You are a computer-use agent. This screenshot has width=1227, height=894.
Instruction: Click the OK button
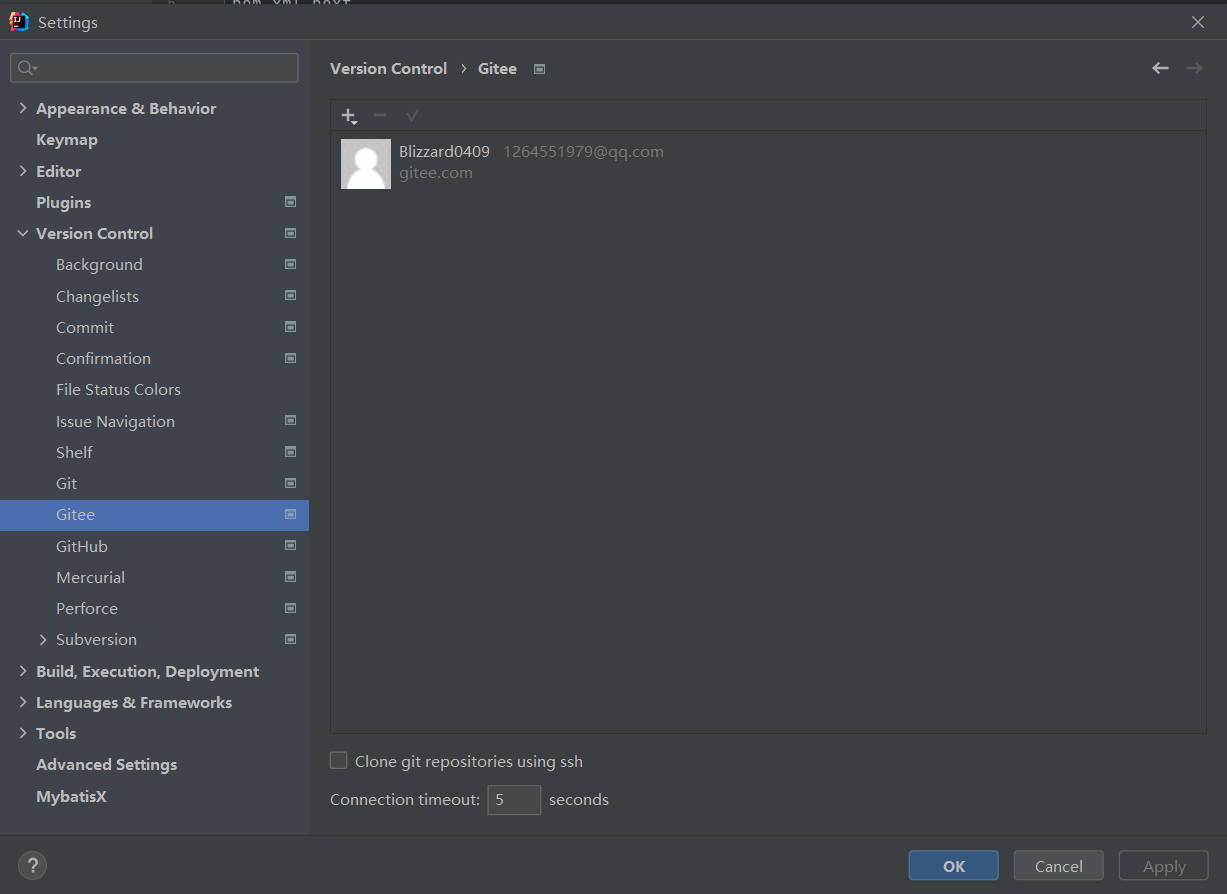tap(954, 866)
